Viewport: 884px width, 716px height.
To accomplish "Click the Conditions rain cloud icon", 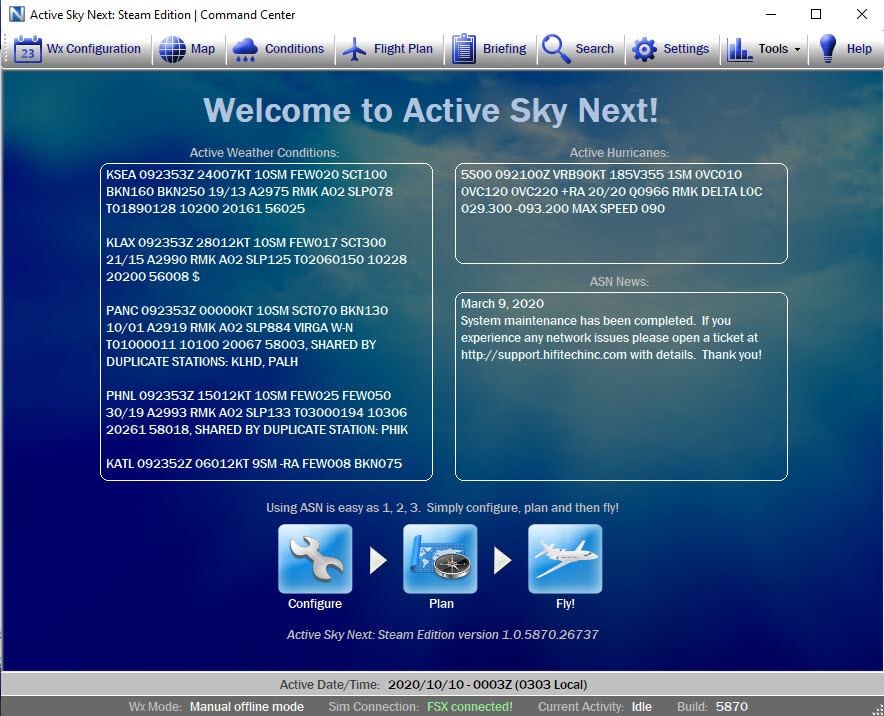I will pyautogui.click(x=245, y=50).
